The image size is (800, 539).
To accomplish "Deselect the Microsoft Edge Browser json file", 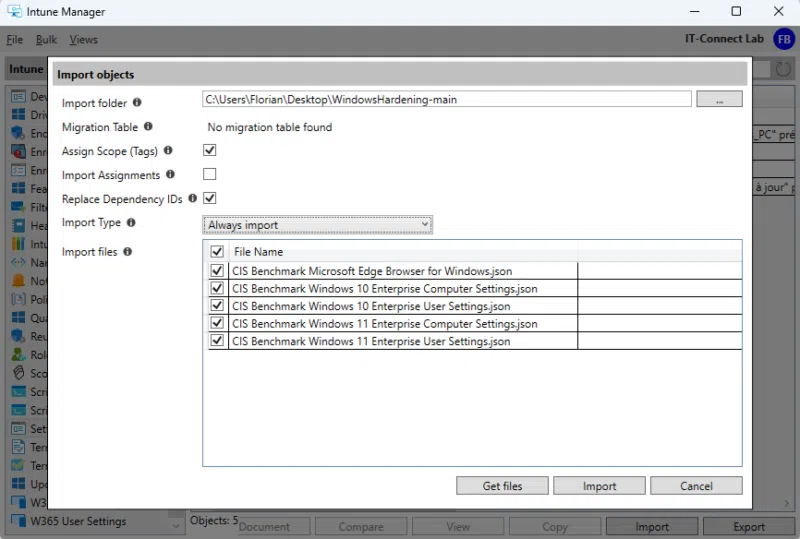I will click(217, 271).
